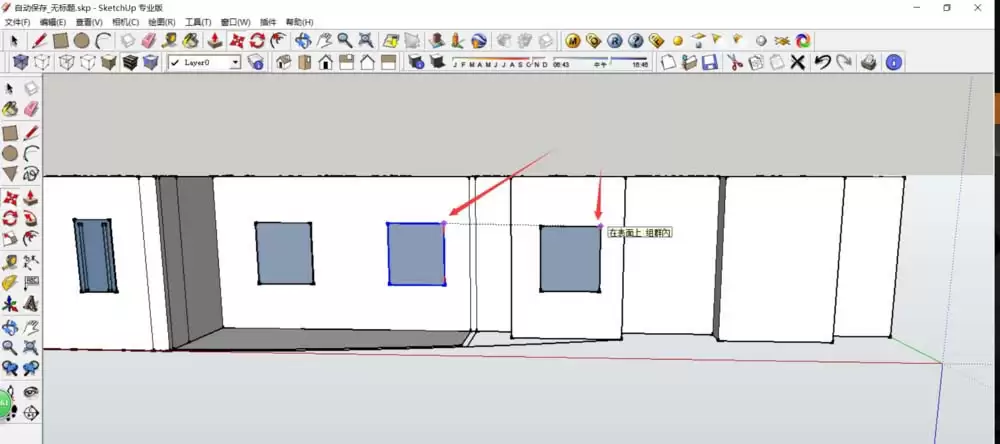Toggle back edges face style
The height and width of the screenshot is (444, 1000).
pyautogui.click(x=42, y=62)
